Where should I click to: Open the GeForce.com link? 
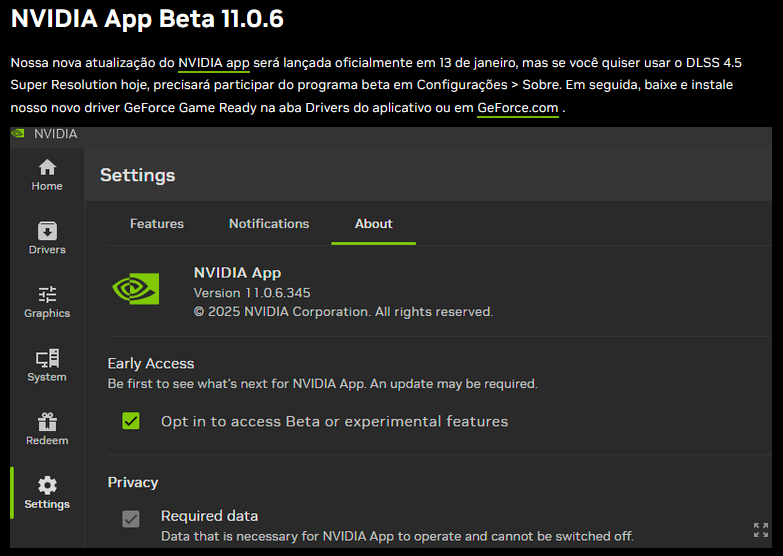pyautogui.click(x=517, y=108)
